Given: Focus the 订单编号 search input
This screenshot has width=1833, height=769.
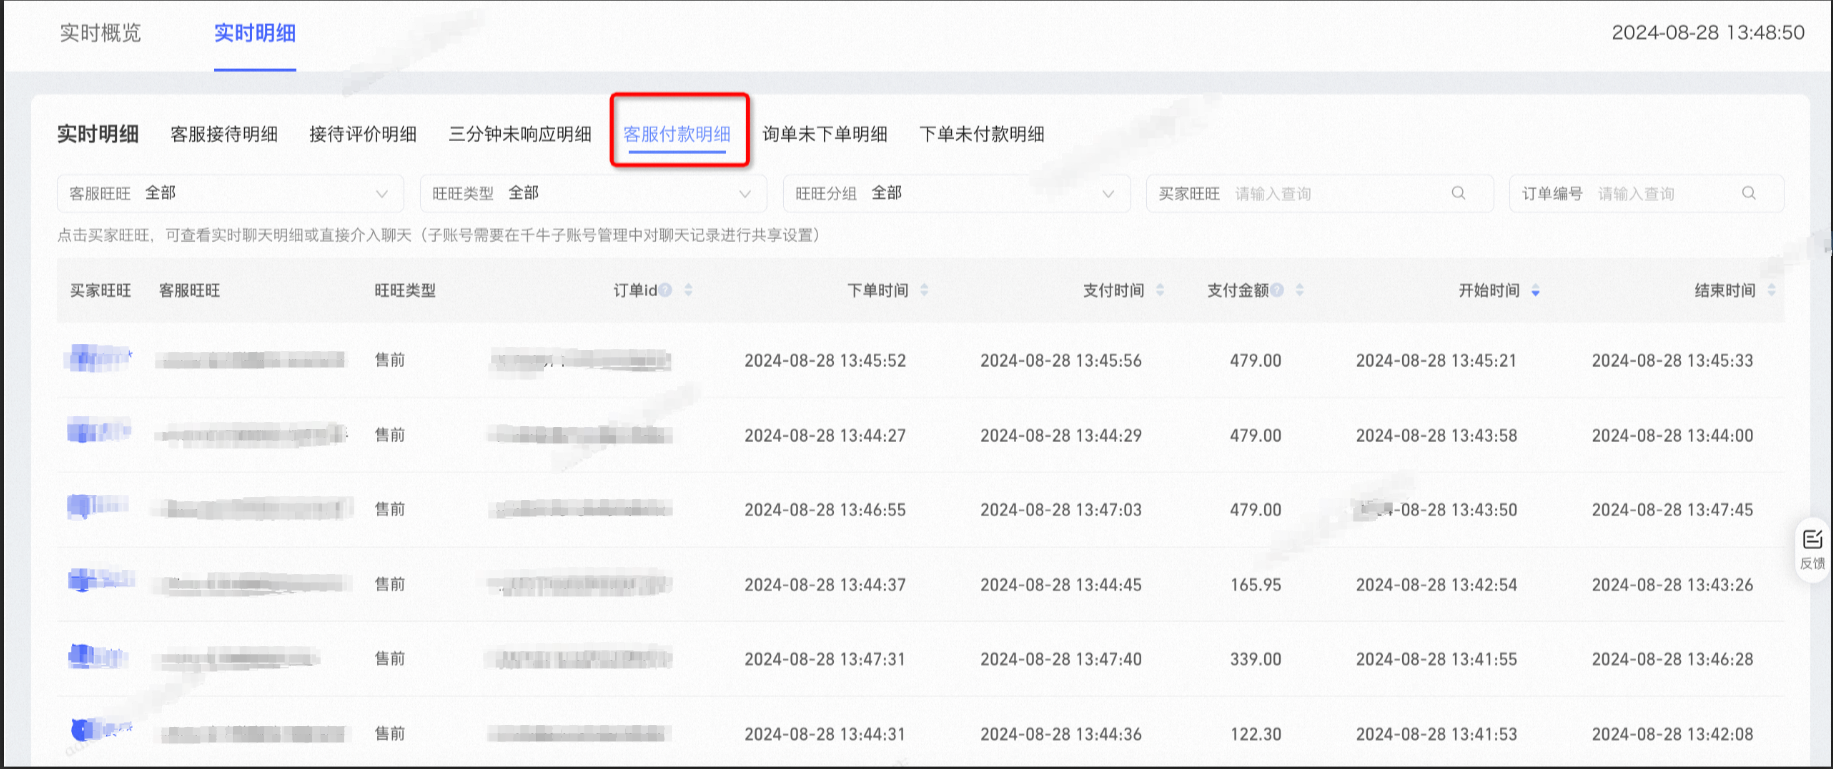Looking at the screenshot, I should pyautogui.click(x=1646, y=193).
